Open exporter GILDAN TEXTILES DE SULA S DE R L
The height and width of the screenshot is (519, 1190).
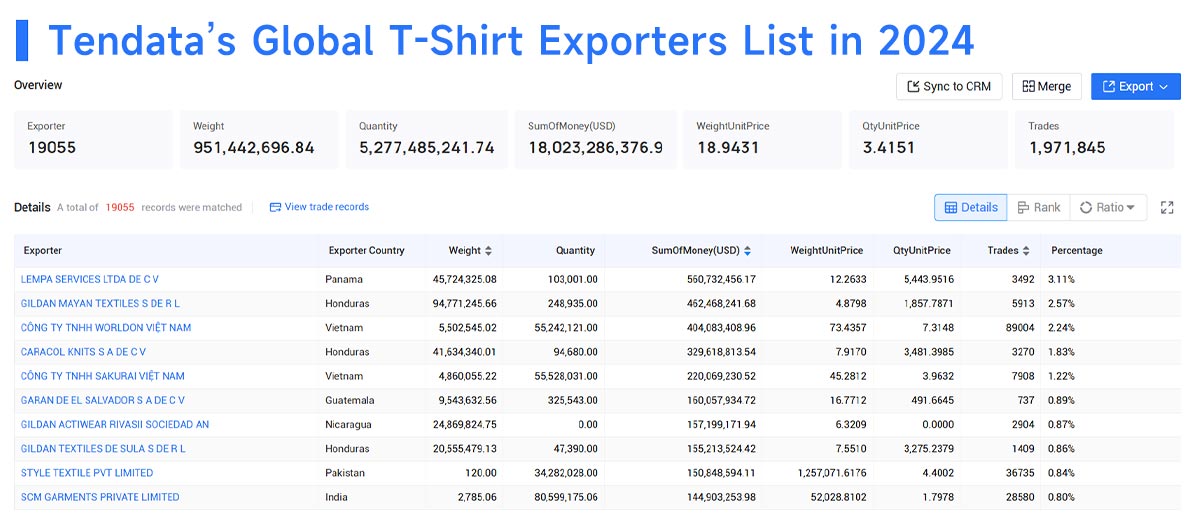[x=103, y=449]
